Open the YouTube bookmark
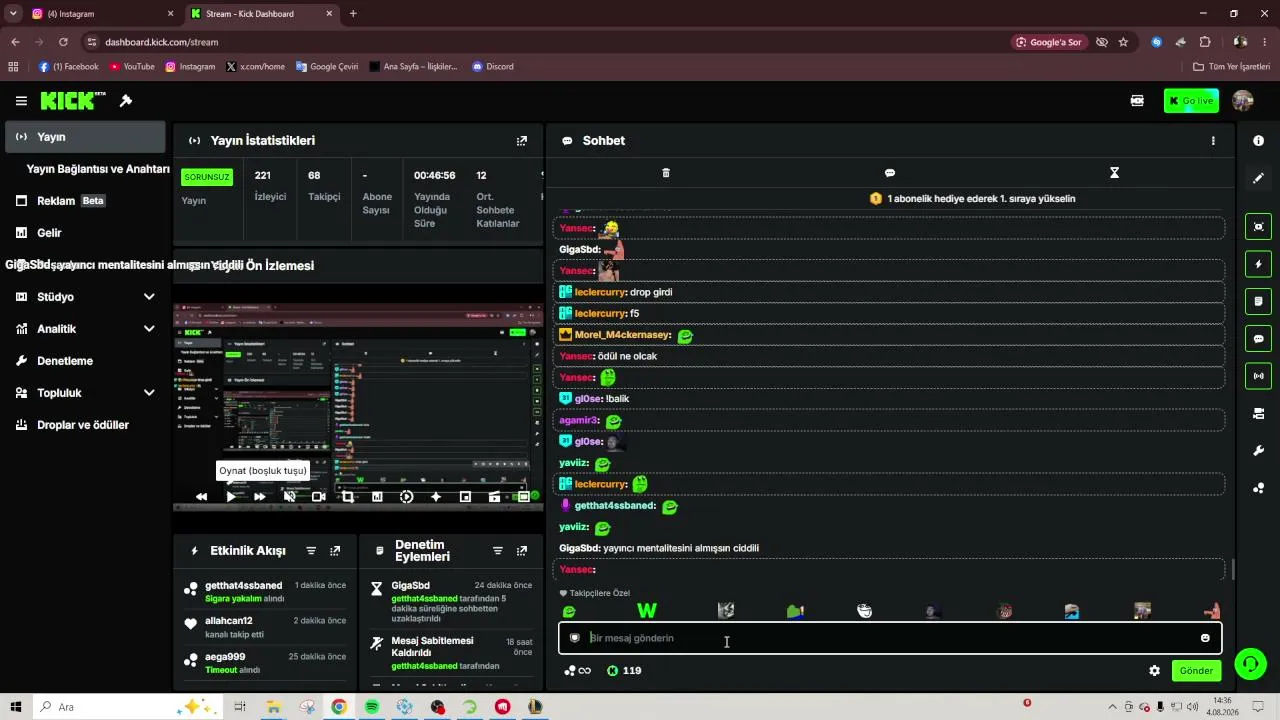The image size is (1280, 720). pos(132,67)
